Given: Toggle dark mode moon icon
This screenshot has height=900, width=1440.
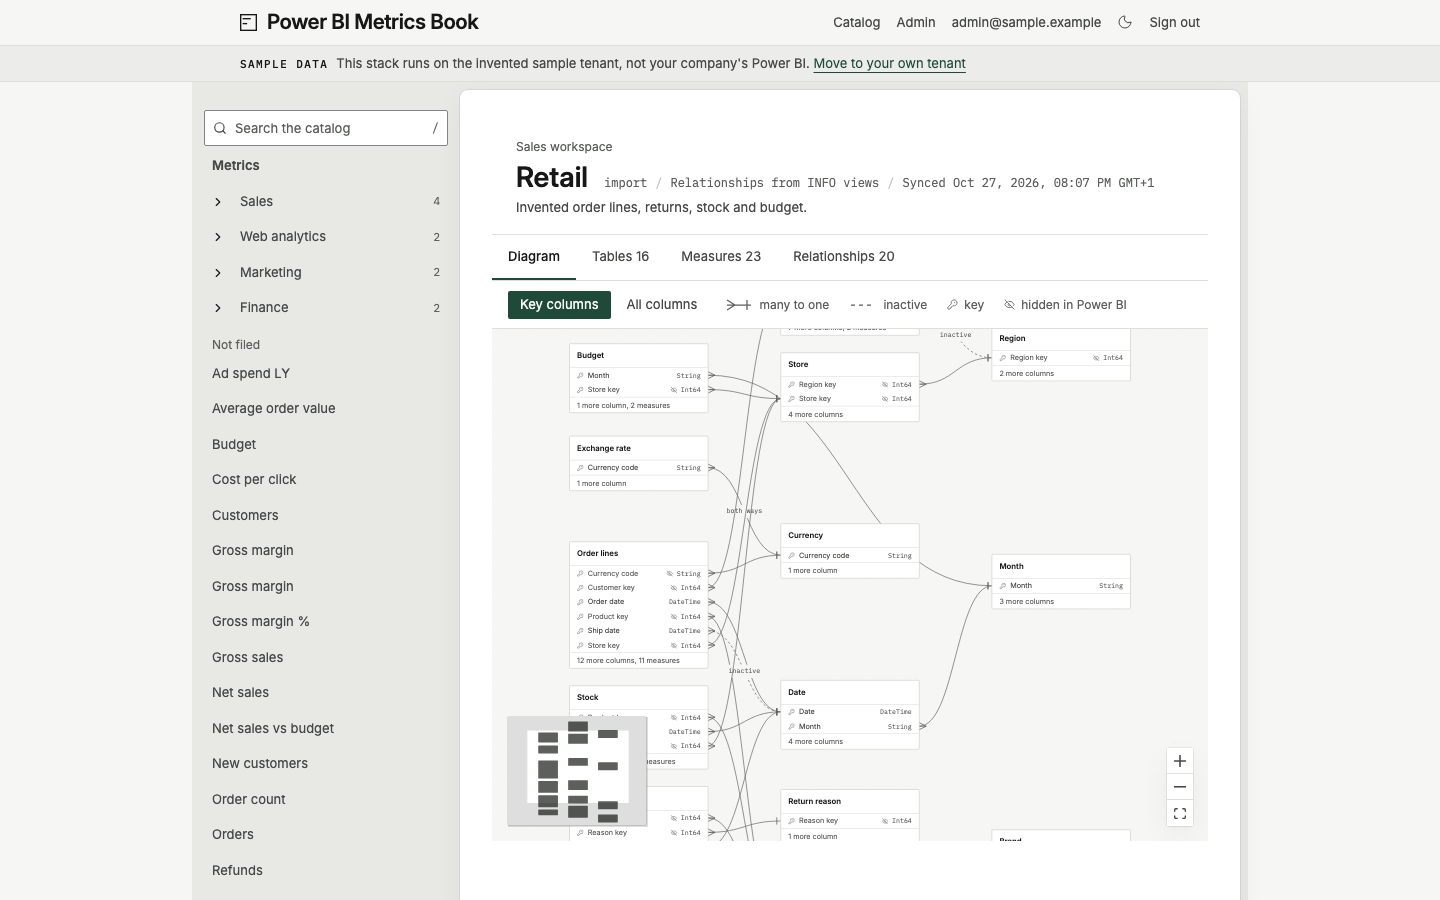Looking at the screenshot, I should click(x=1125, y=22).
